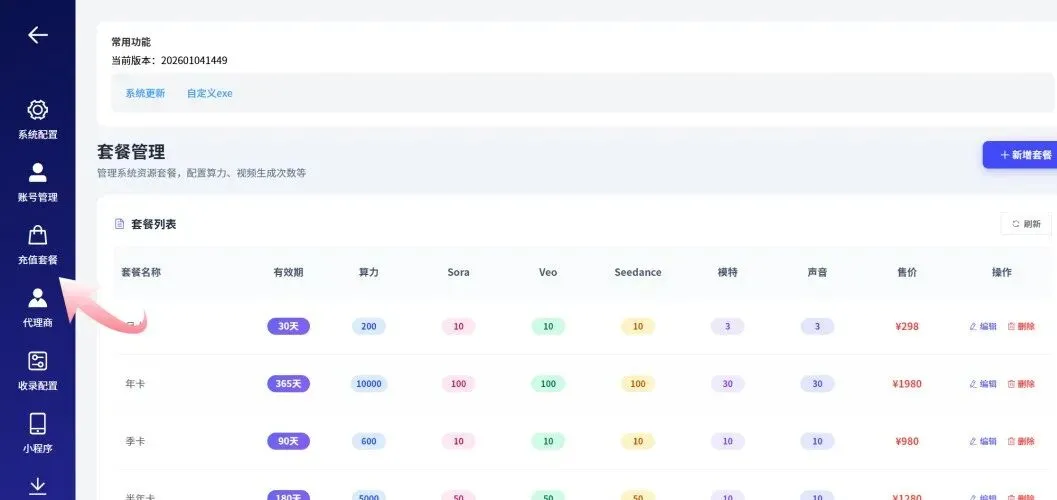The width and height of the screenshot is (1057, 500).
Task: Switch to 小程序 in the sidebar
Action: pyautogui.click(x=38, y=433)
